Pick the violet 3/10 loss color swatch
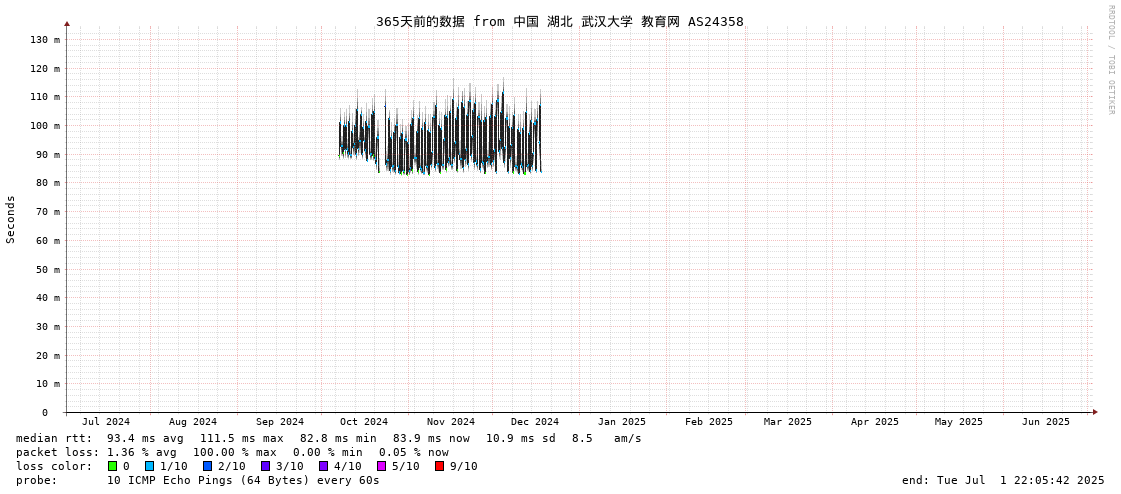This screenshot has height=494, width=1121. click(265, 466)
